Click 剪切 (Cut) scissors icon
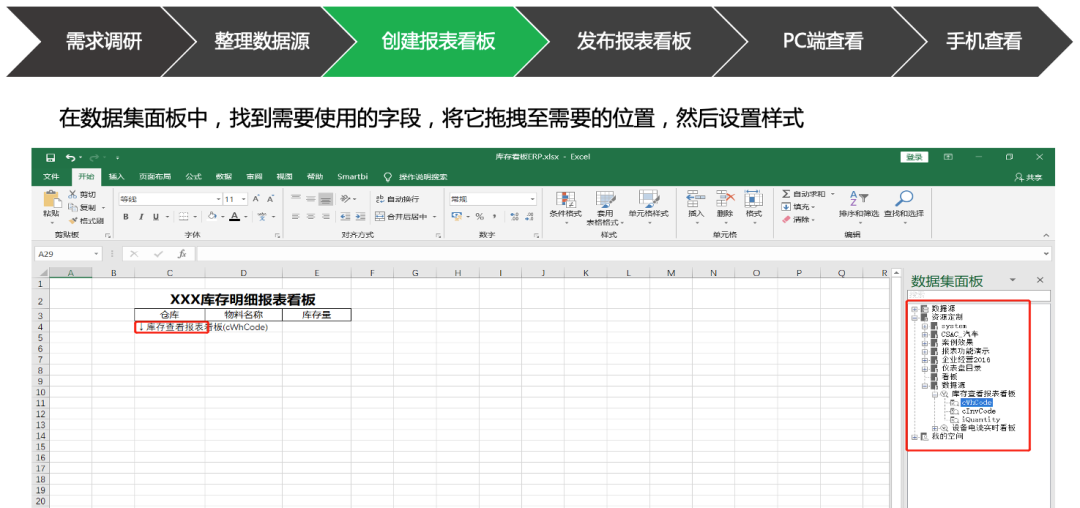 tap(73, 195)
